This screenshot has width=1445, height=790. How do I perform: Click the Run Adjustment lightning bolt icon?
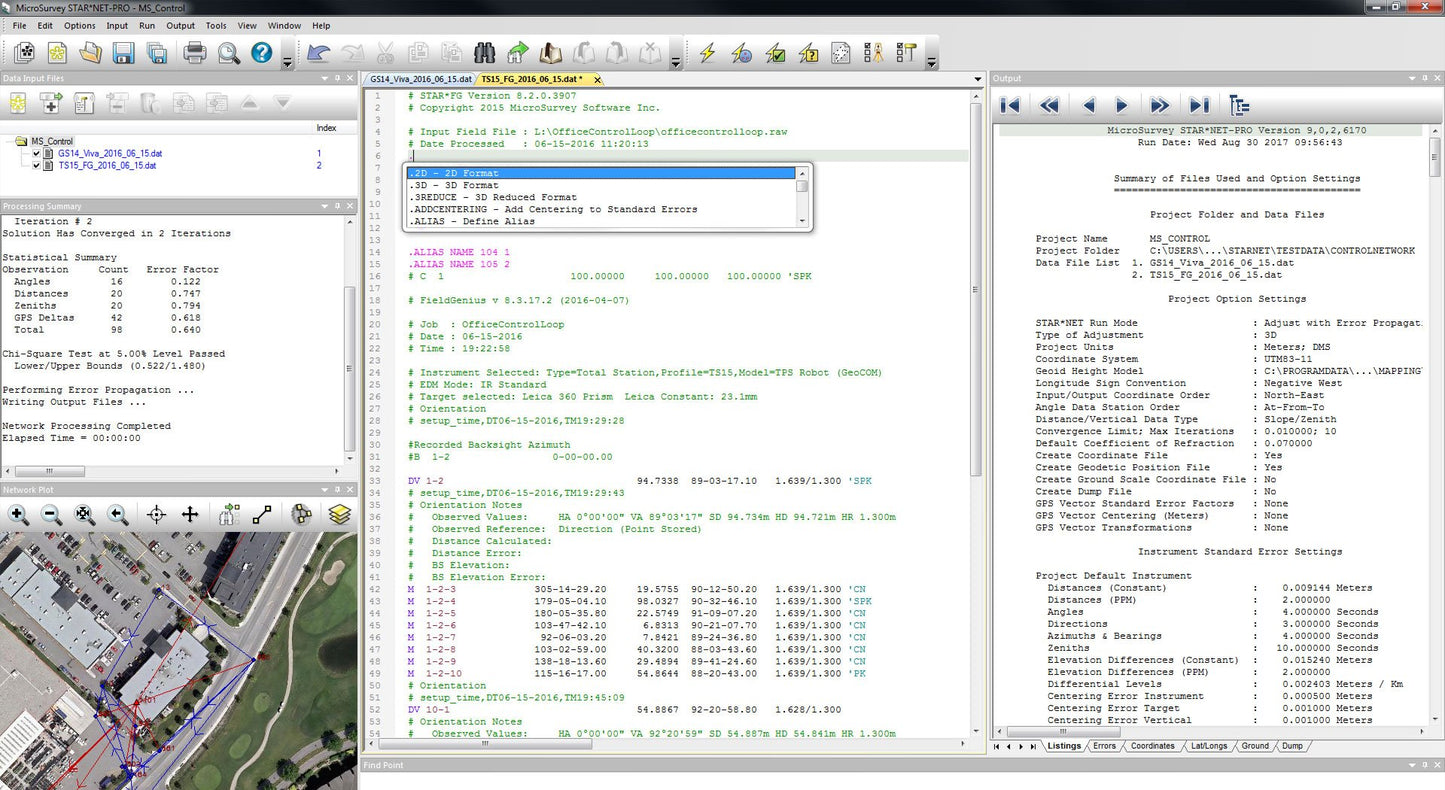(707, 53)
